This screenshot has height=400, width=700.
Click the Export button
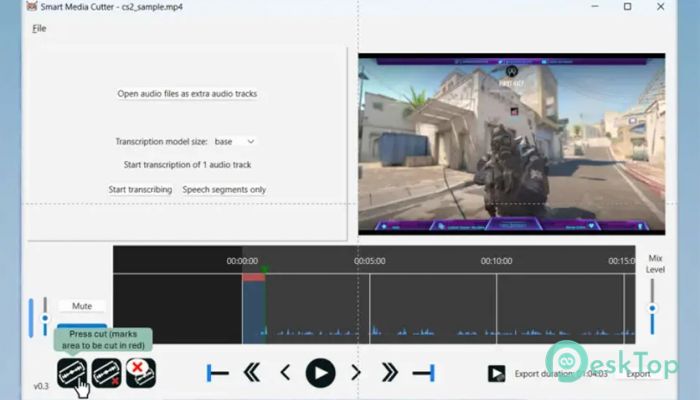click(638, 374)
